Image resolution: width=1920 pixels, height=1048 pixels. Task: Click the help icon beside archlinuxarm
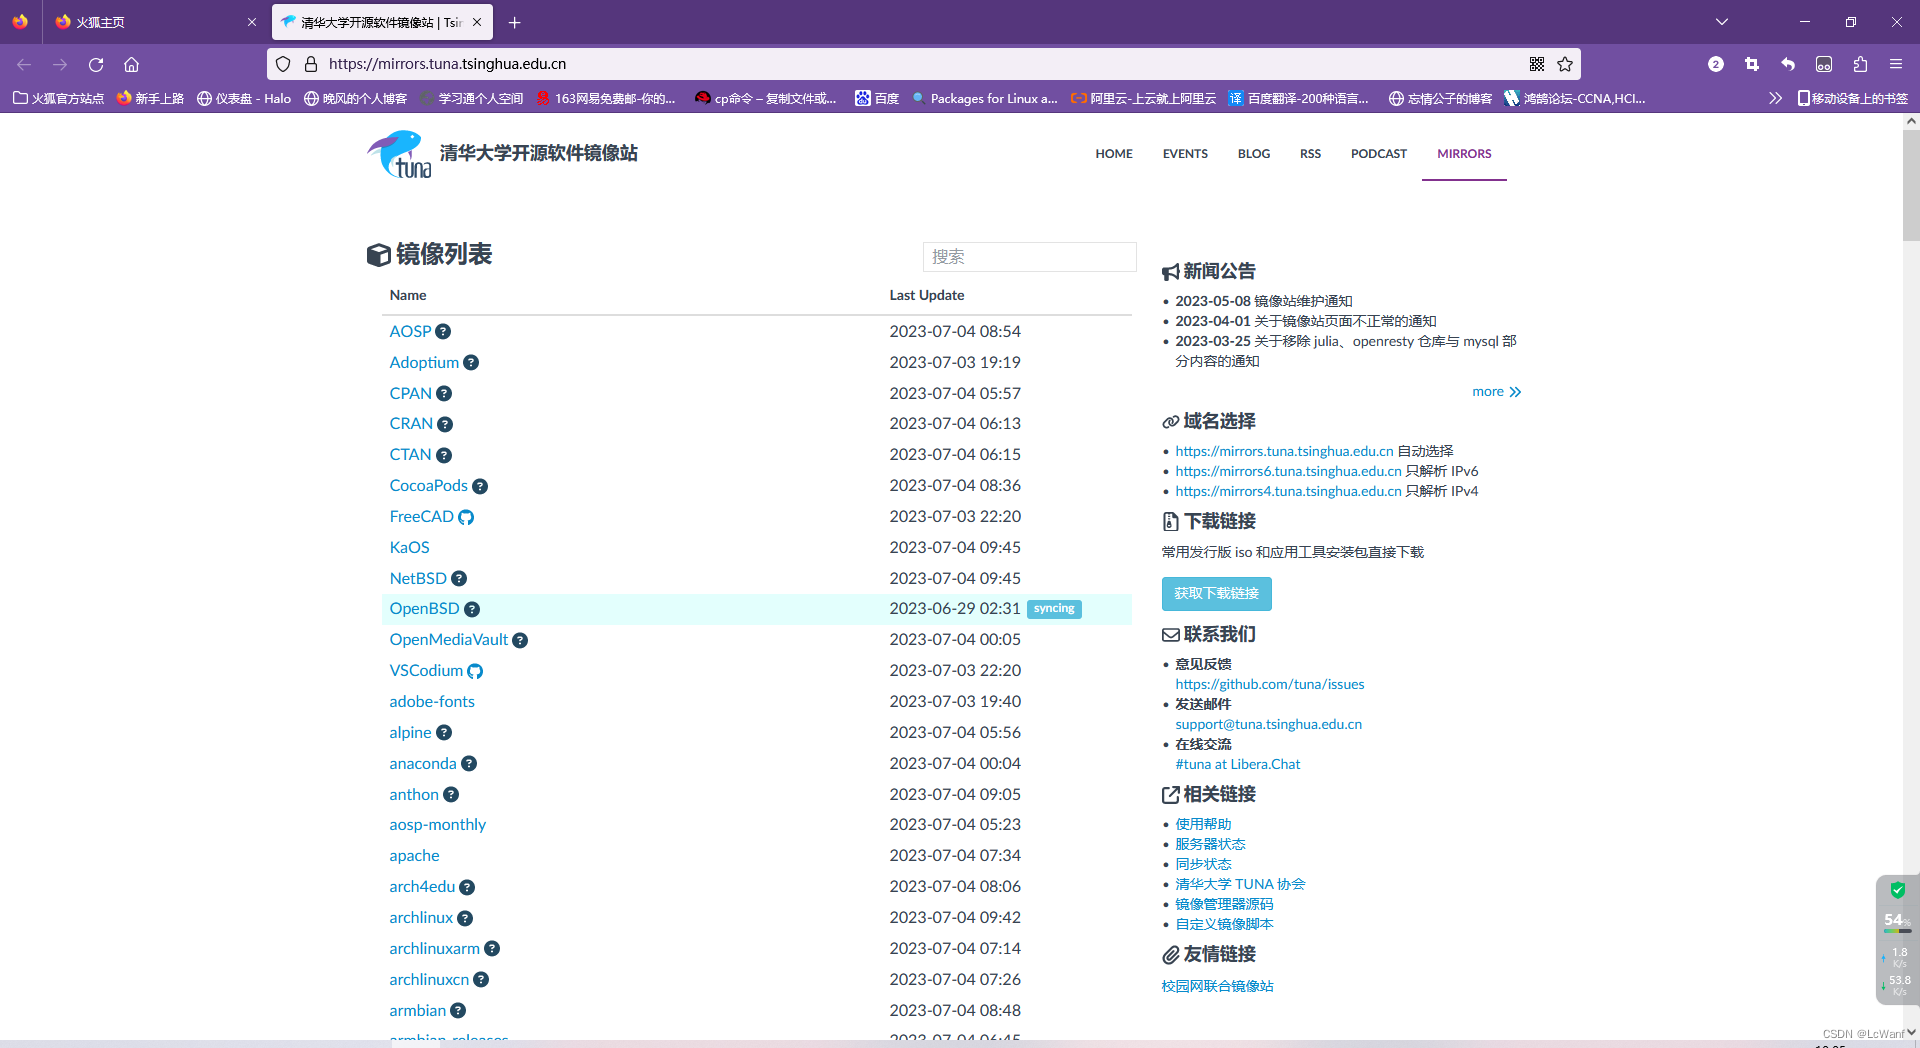click(492, 949)
